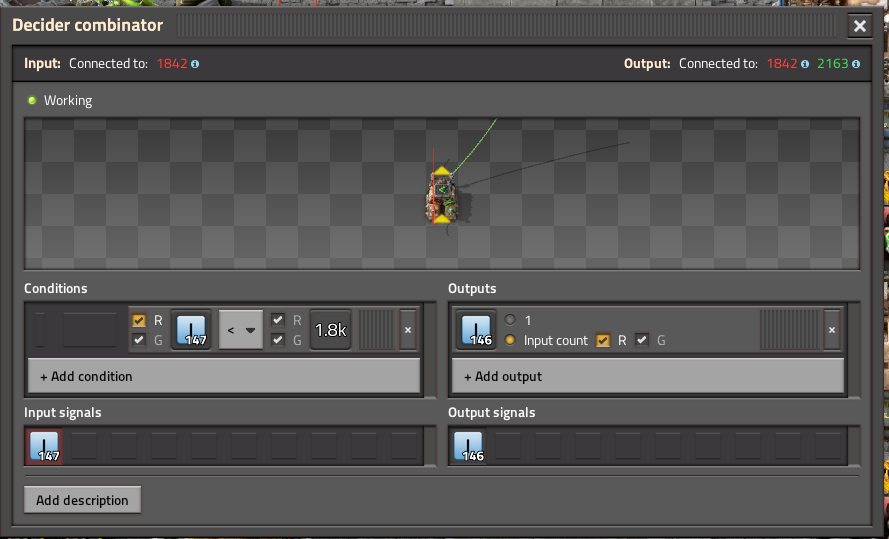Click the output signal icon in Outputs

[x=475, y=330]
